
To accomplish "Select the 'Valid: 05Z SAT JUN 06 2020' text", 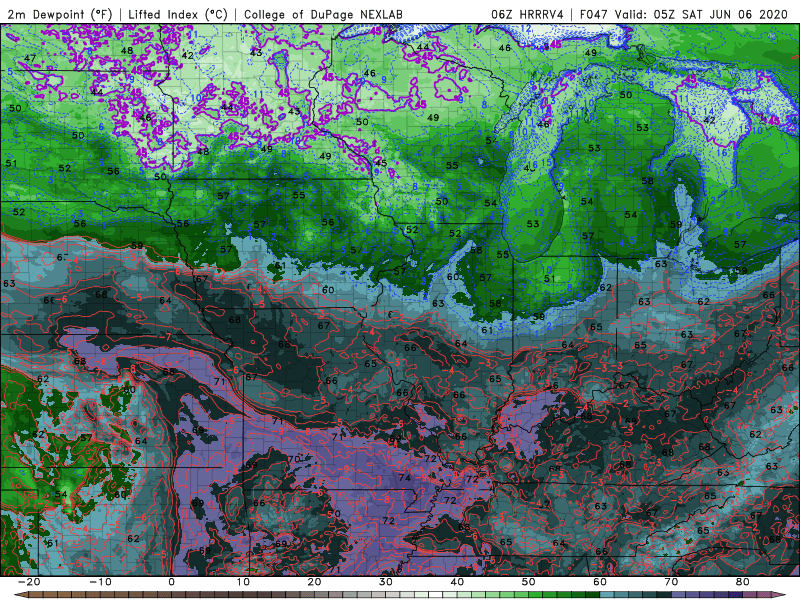I will (702, 14).
